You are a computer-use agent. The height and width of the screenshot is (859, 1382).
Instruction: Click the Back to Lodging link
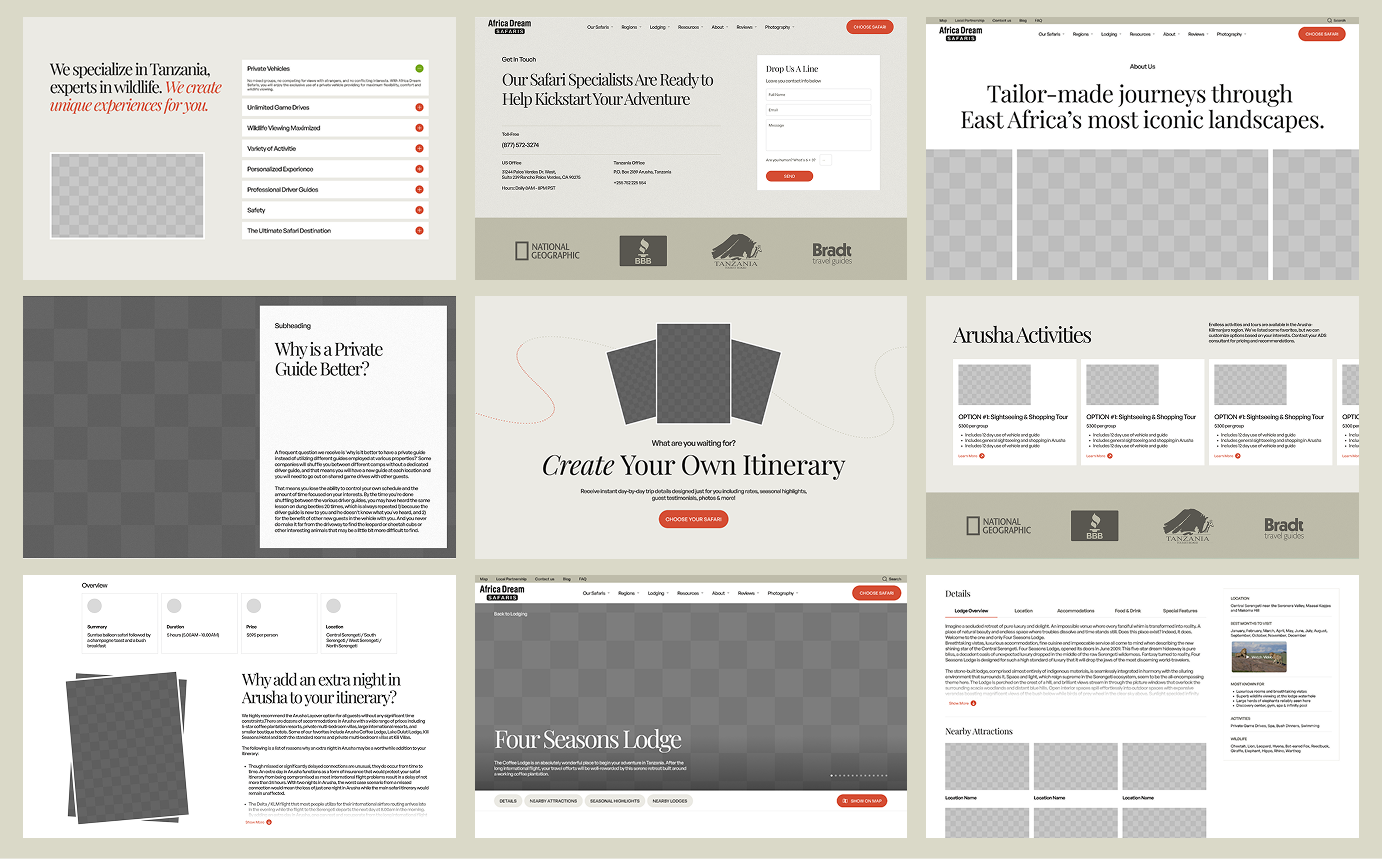tap(509, 612)
